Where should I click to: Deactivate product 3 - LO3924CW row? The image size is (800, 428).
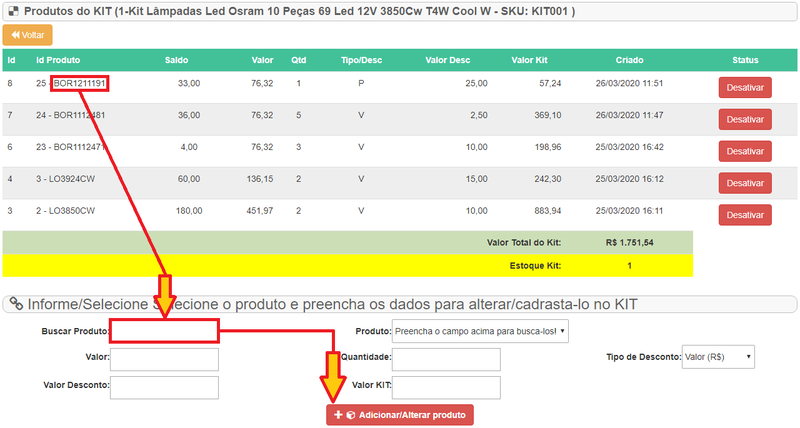(x=745, y=183)
